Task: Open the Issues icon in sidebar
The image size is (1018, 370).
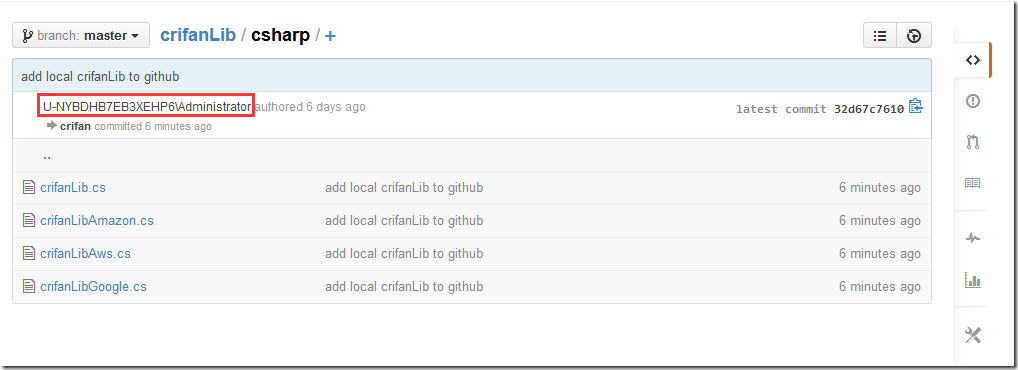Action: pyautogui.click(x=972, y=101)
